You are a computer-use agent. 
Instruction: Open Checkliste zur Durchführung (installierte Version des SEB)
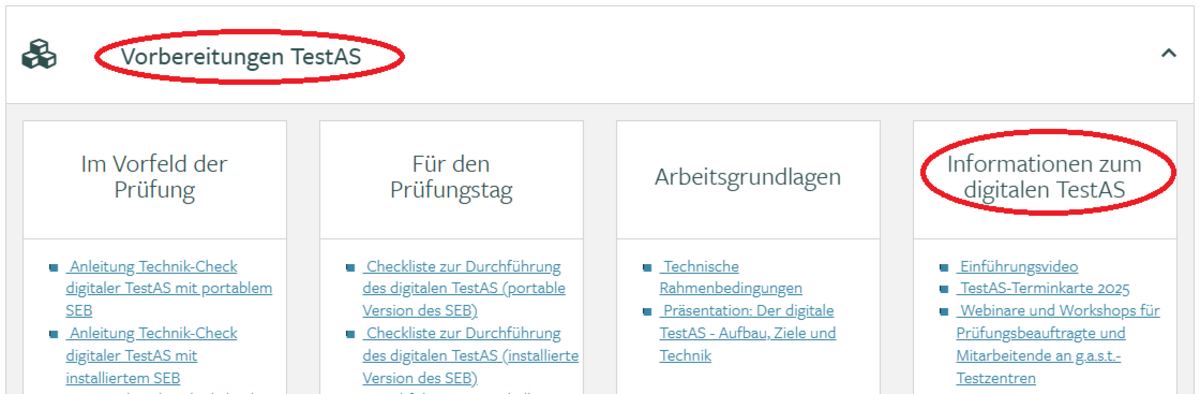(x=470, y=355)
